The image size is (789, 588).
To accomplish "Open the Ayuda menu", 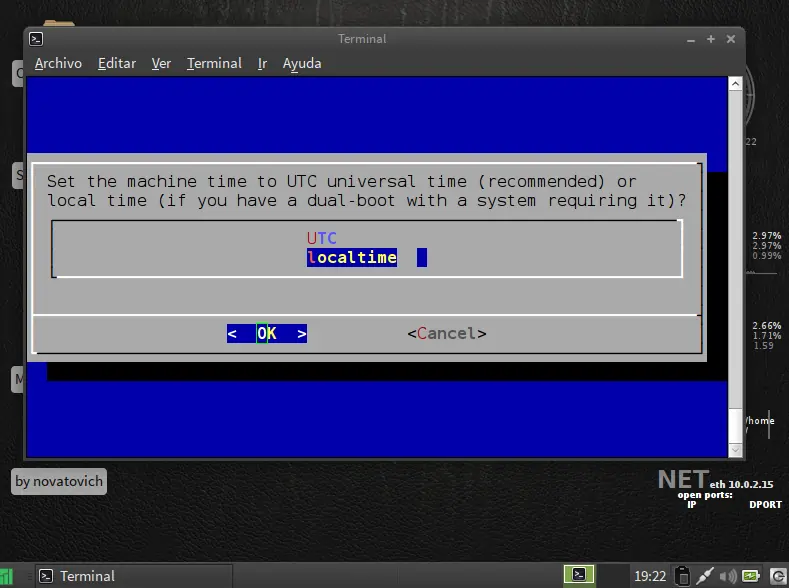I will [x=302, y=63].
